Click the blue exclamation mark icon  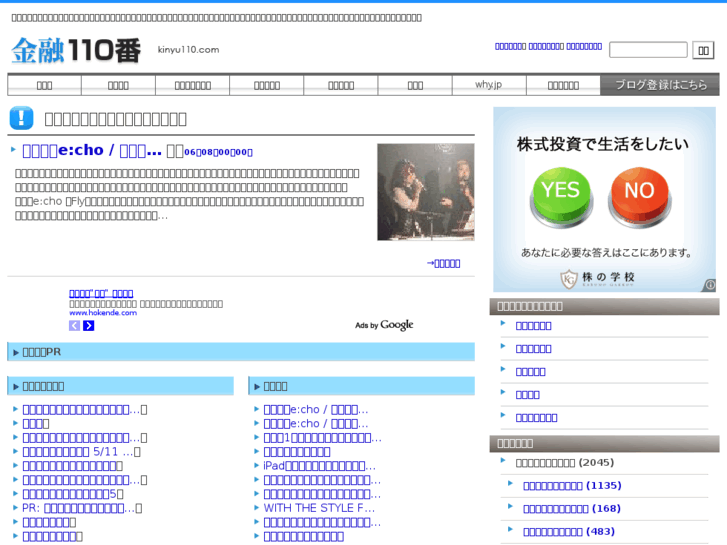pyautogui.click(x=21, y=118)
